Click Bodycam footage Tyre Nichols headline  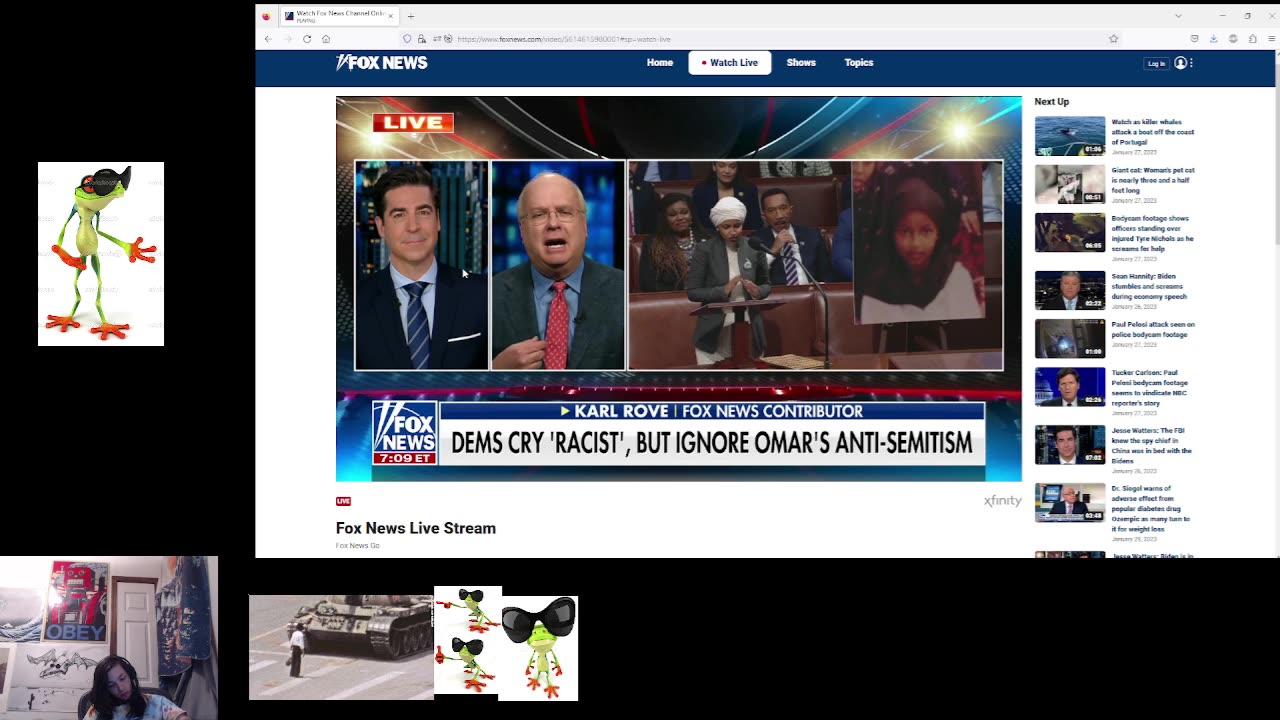(1153, 233)
